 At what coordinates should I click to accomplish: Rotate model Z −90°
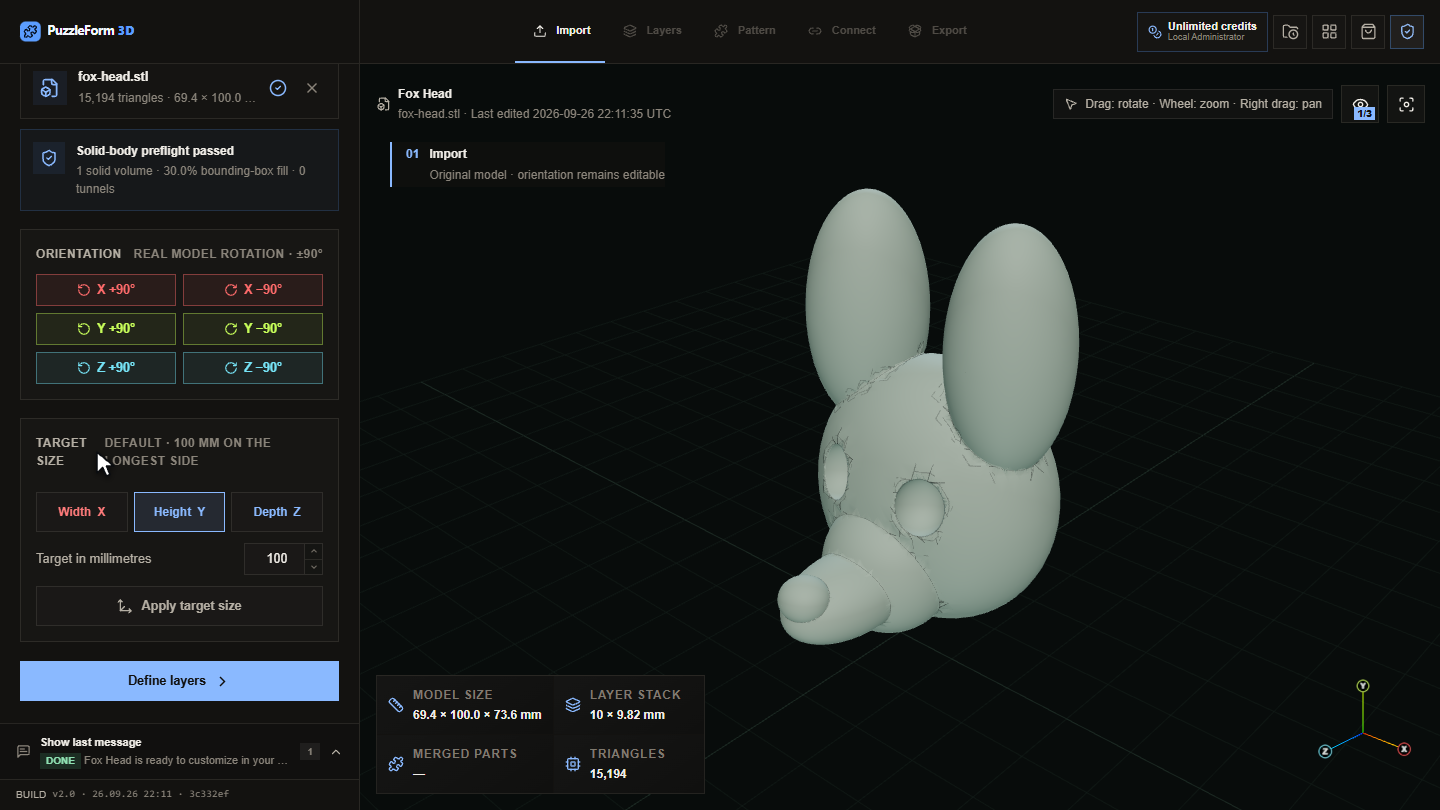[253, 368]
